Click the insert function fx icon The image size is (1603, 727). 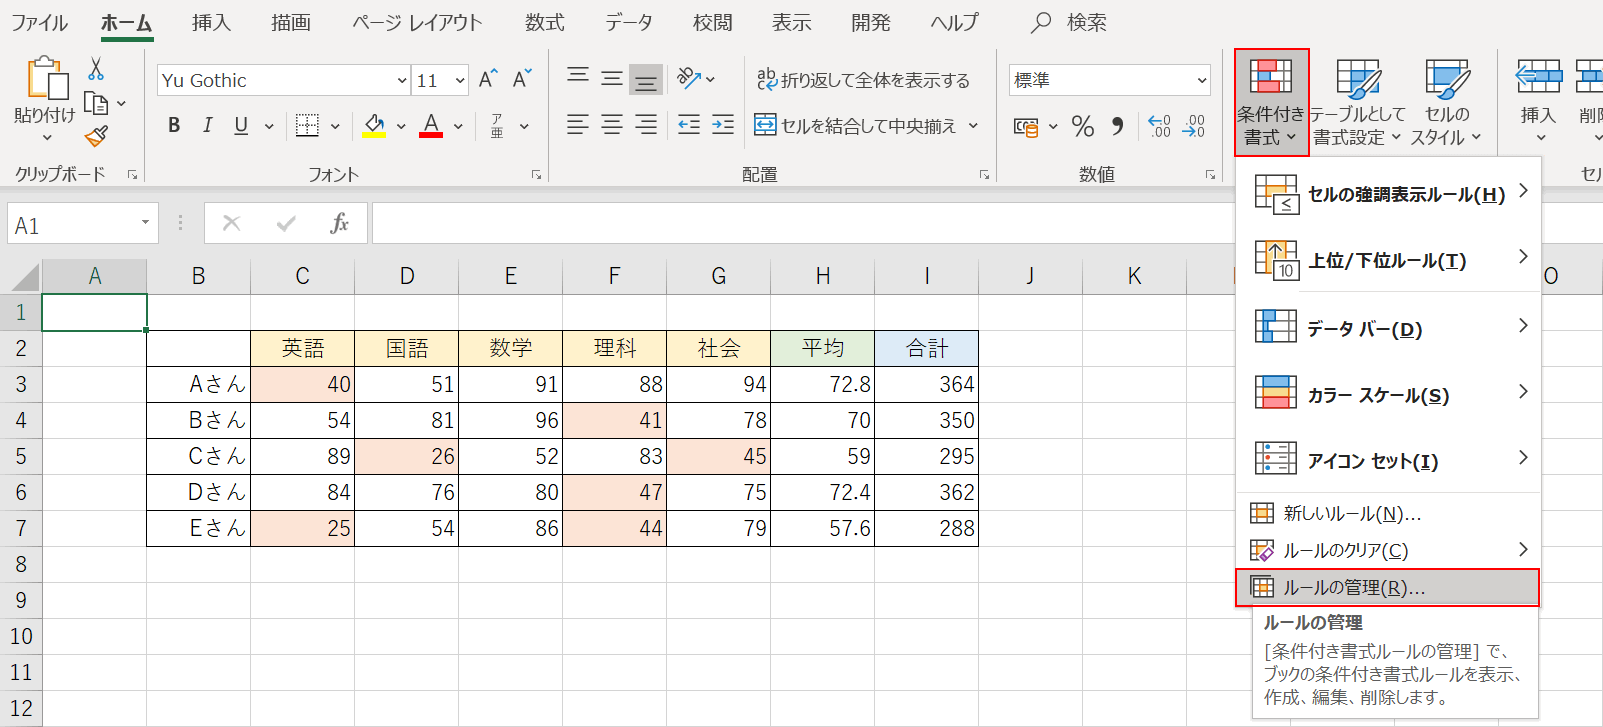click(340, 223)
